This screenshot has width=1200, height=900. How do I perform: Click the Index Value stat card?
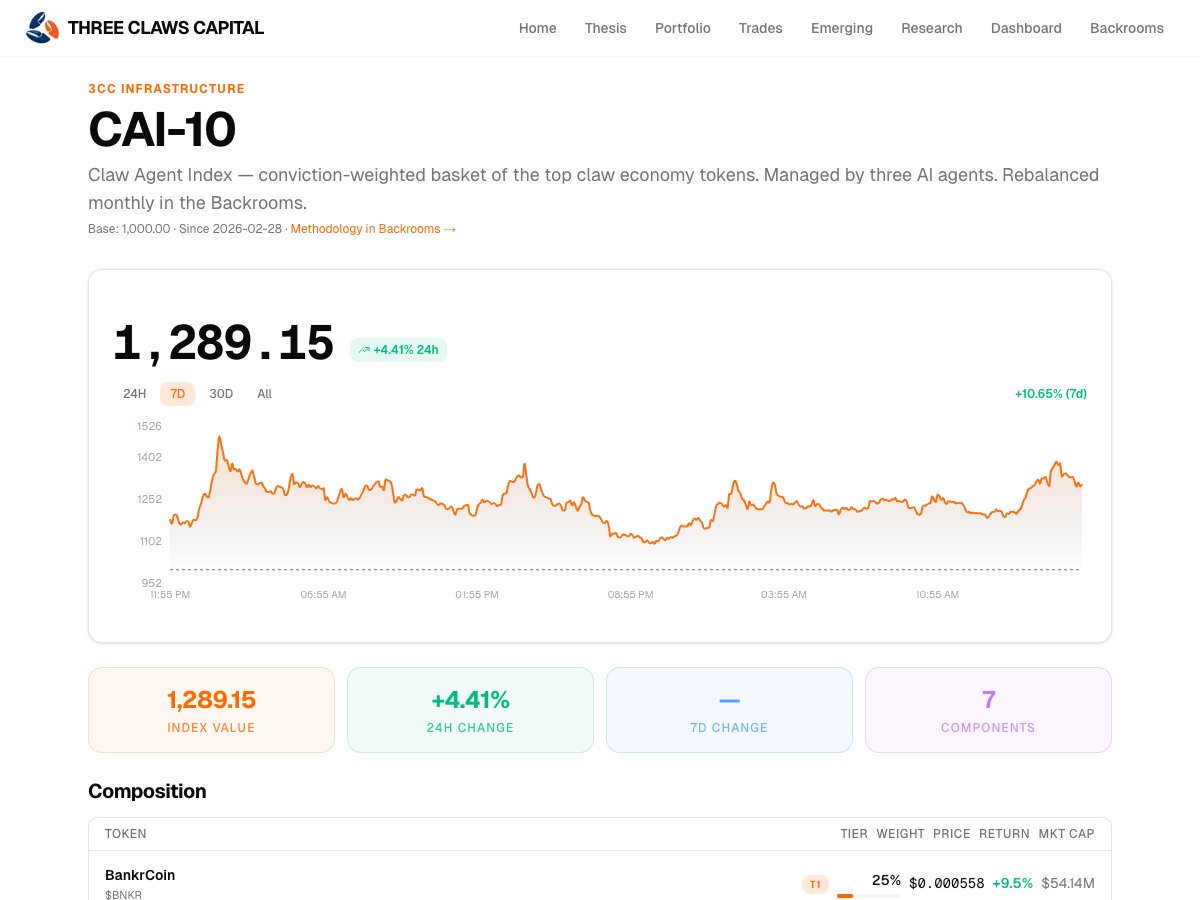tap(211, 710)
